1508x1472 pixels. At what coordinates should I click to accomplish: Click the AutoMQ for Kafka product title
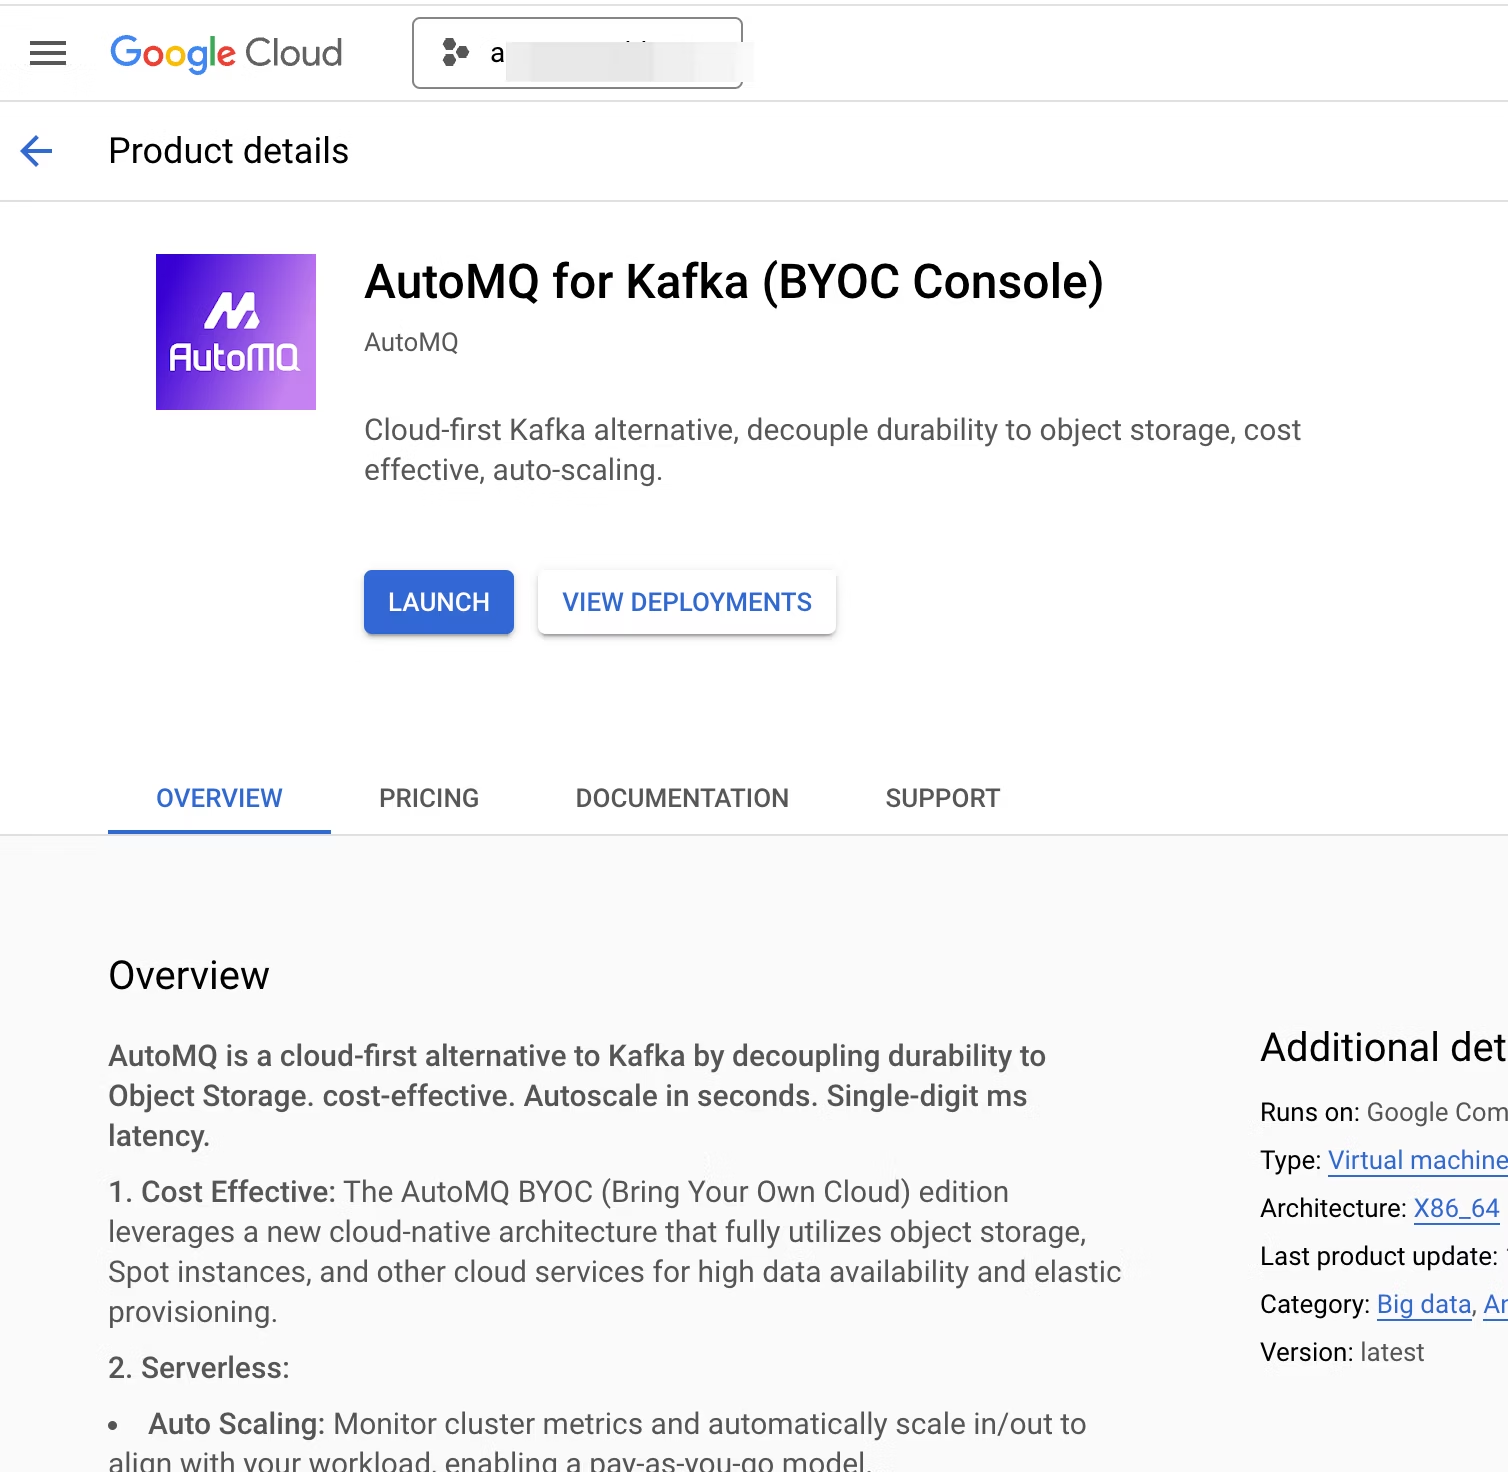click(x=733, y=282)
